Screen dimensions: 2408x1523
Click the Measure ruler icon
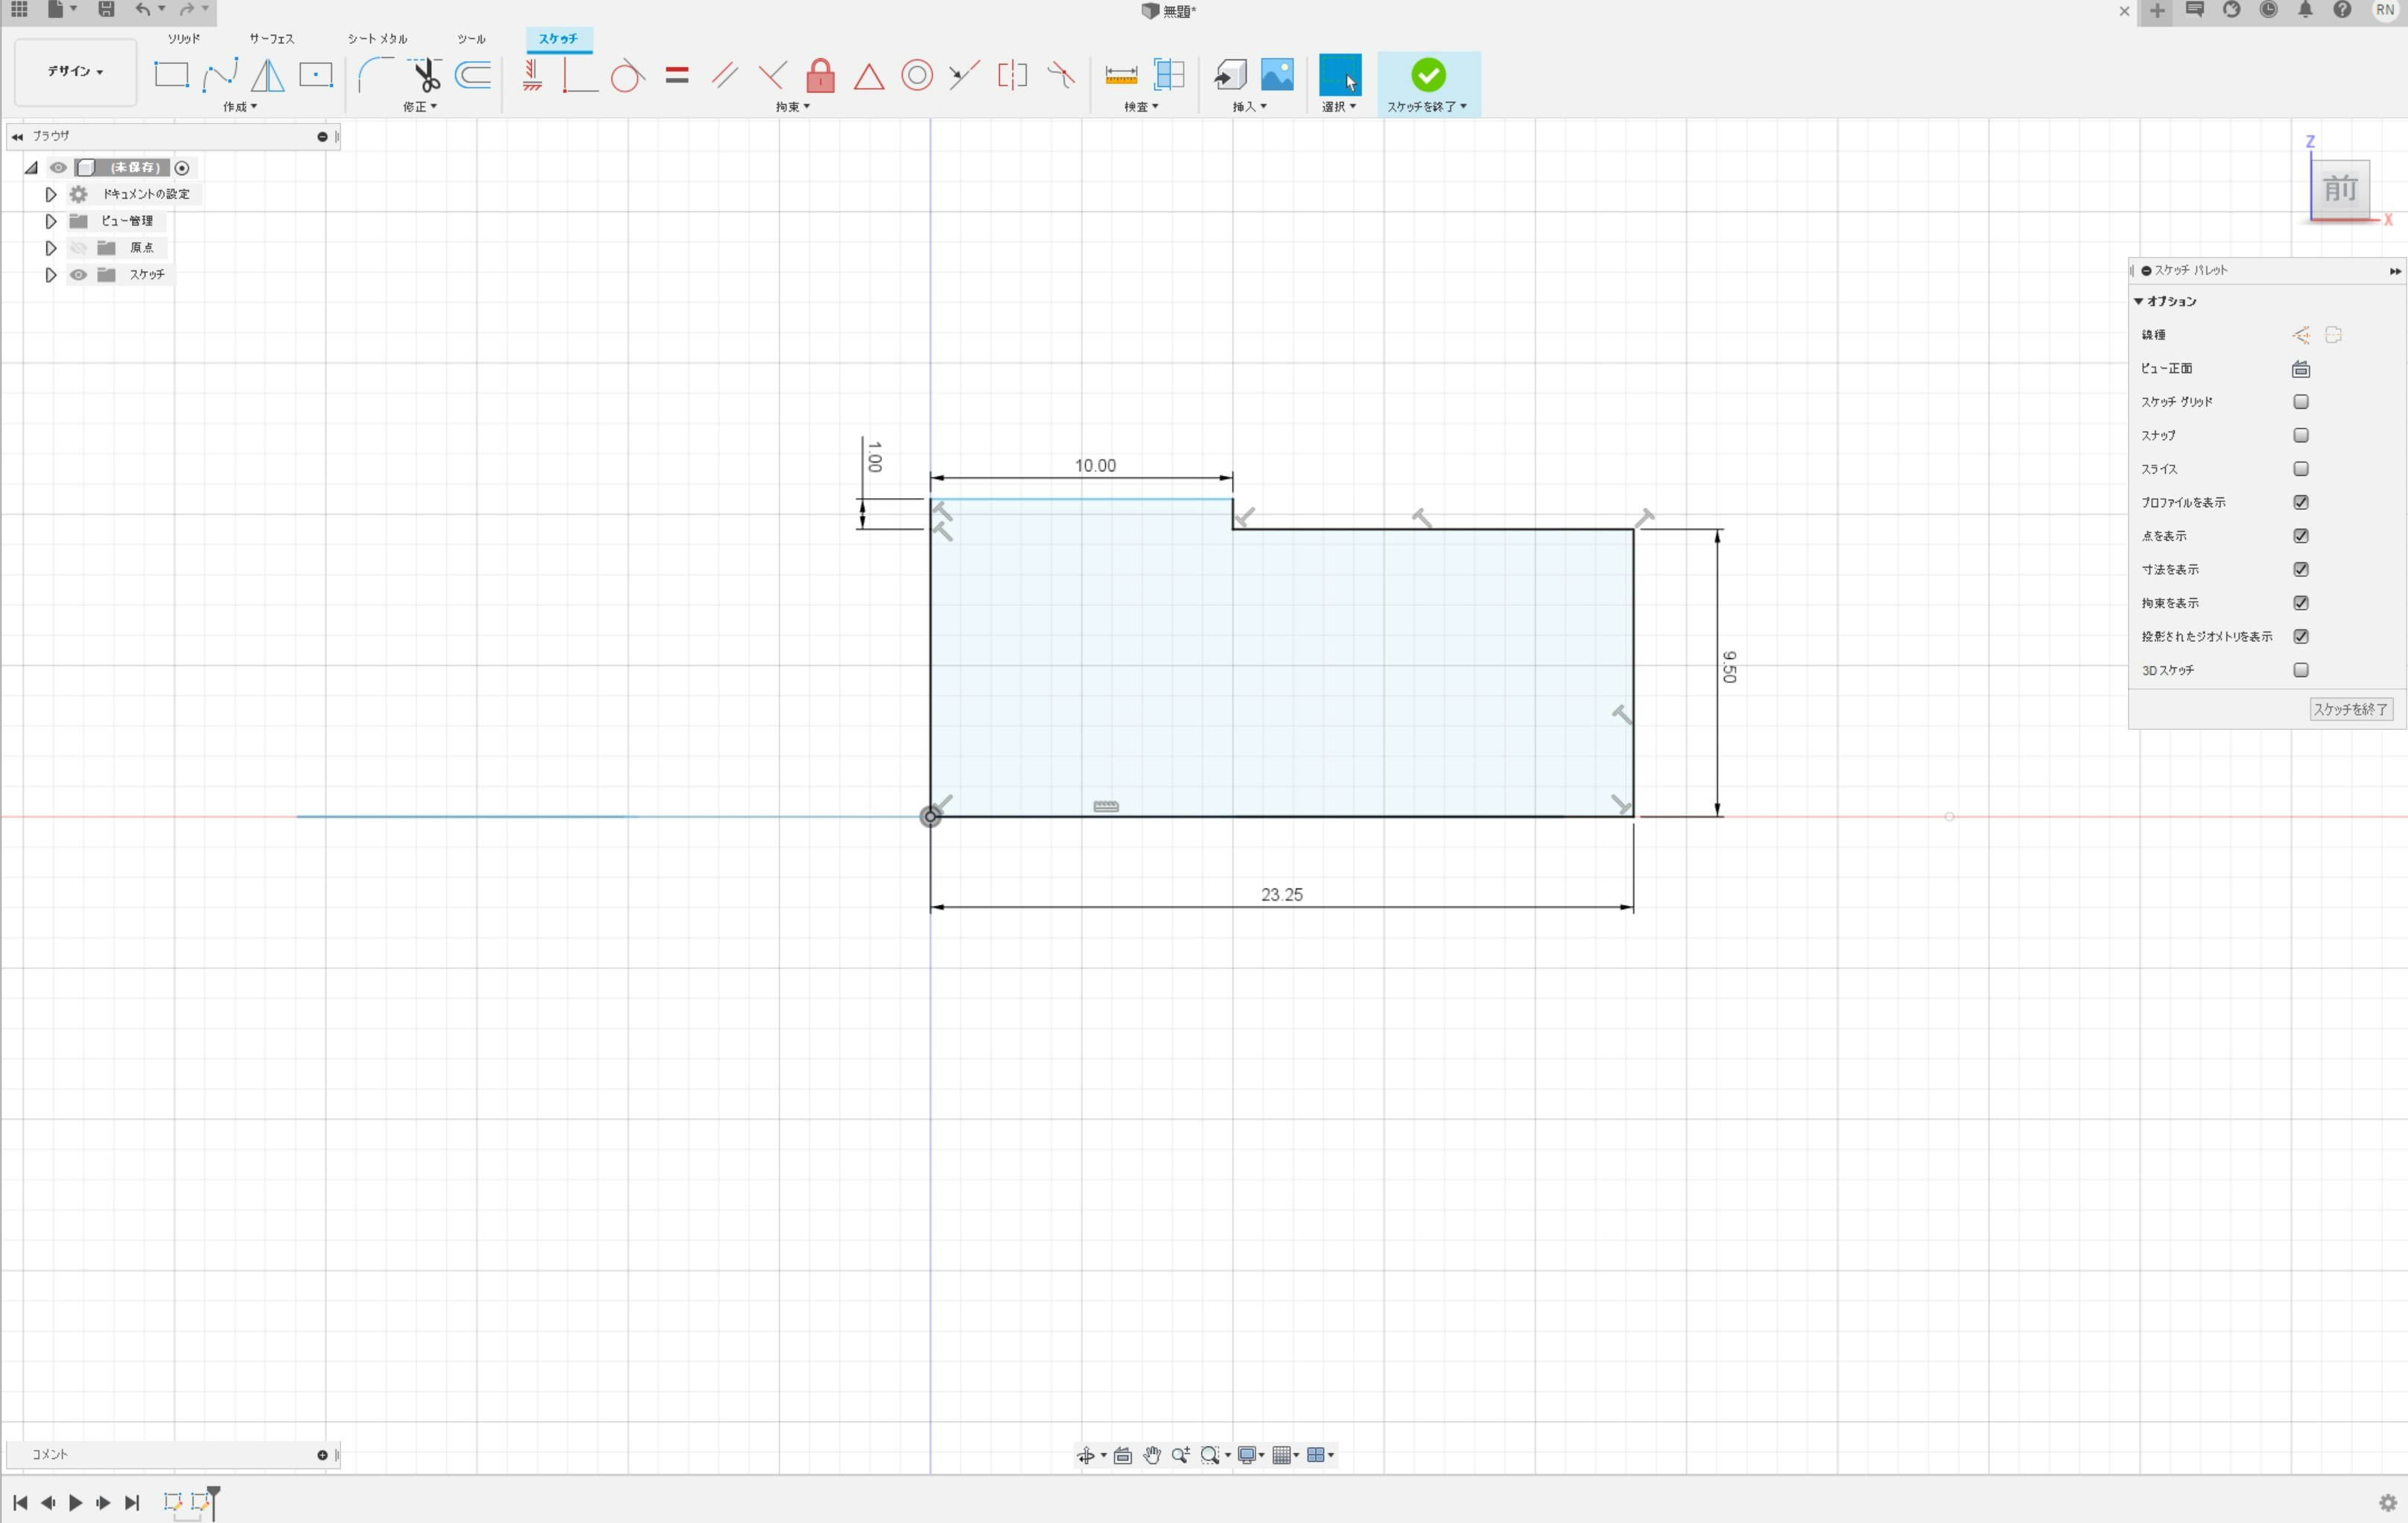(x=1120, y=76)
